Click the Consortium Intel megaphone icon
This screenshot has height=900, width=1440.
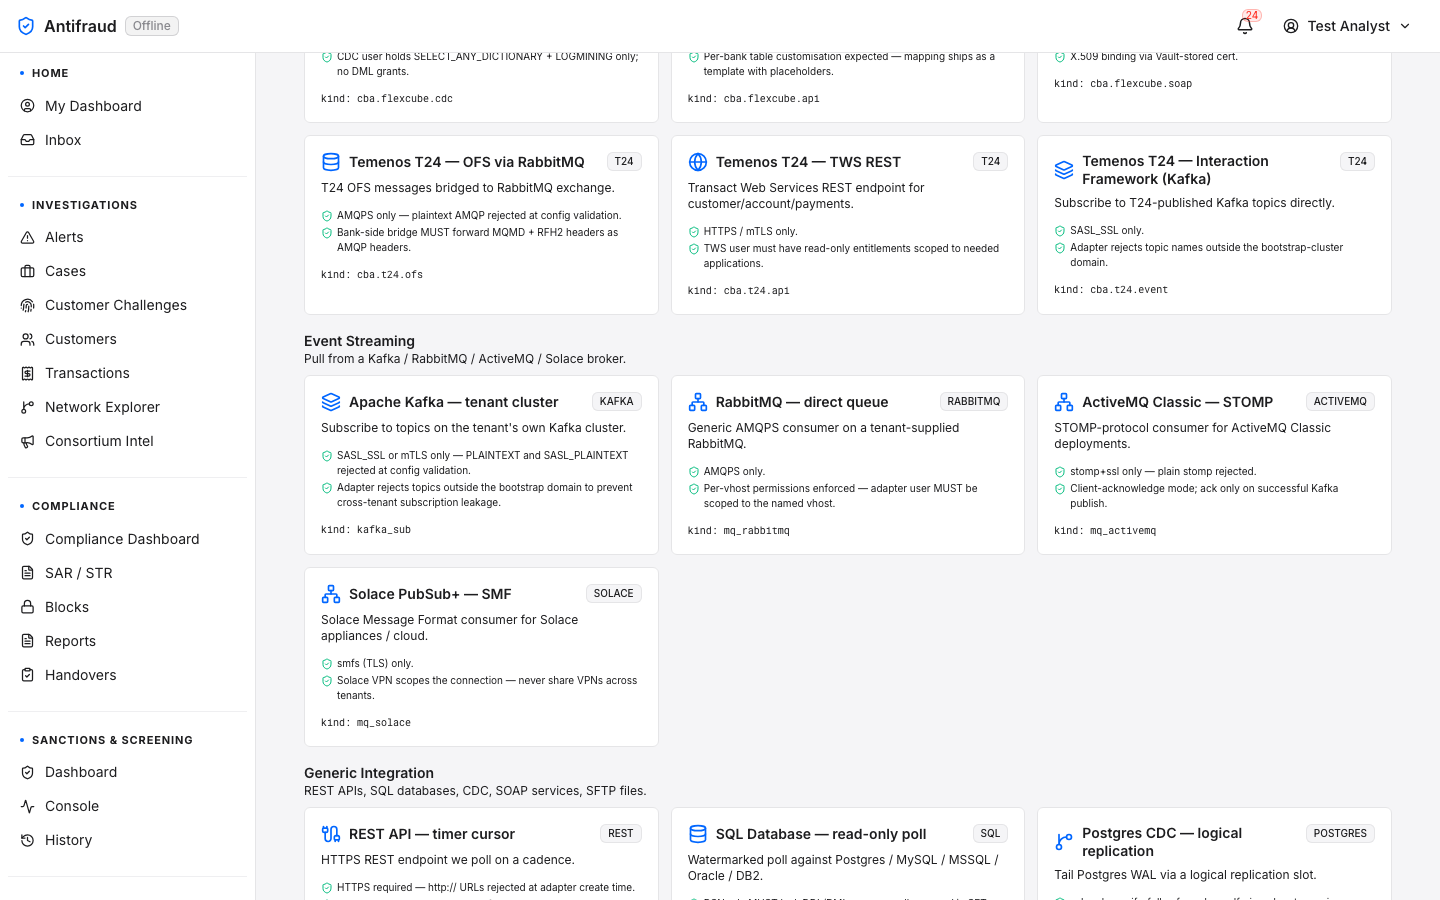tap(28, 441)
